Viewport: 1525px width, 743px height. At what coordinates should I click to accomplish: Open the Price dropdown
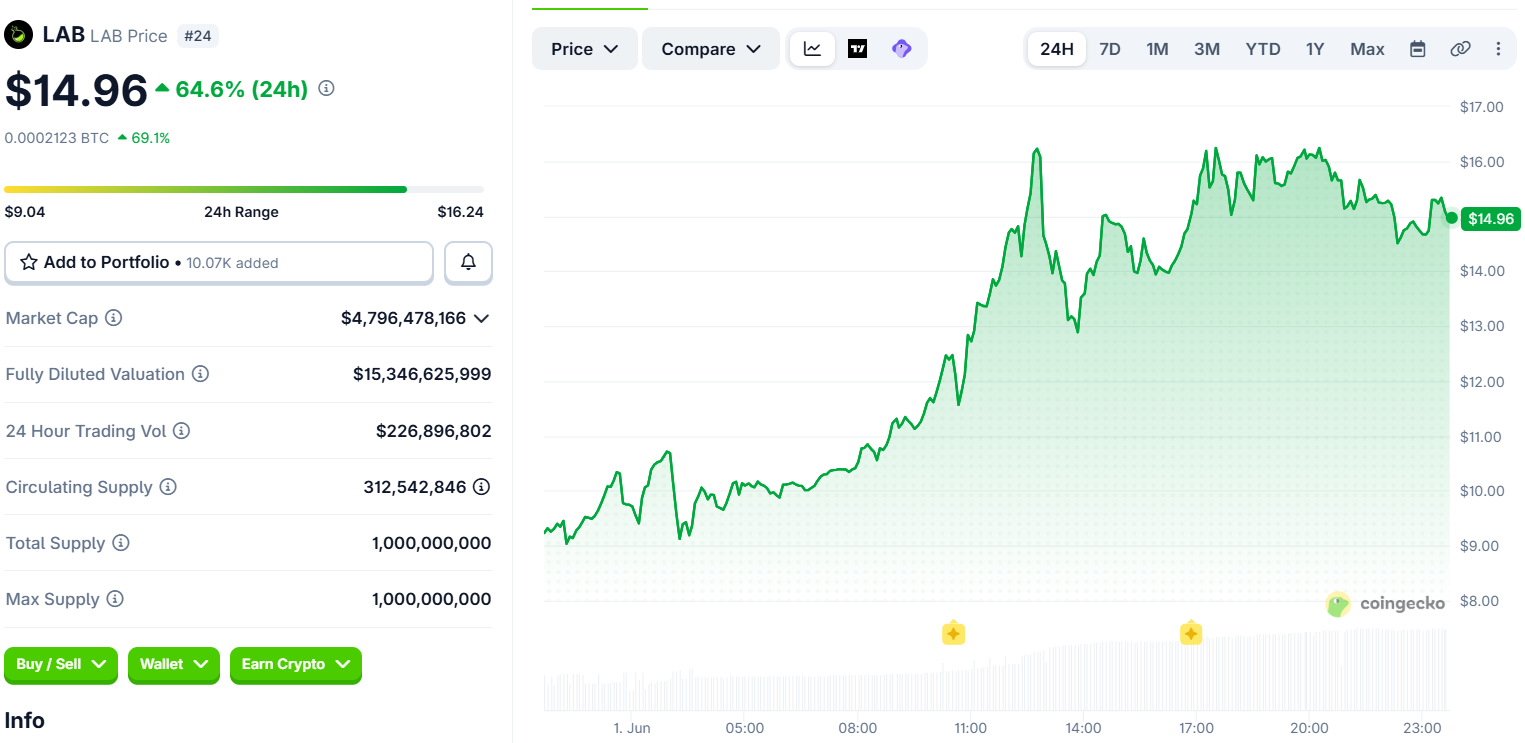pos(585,49)
